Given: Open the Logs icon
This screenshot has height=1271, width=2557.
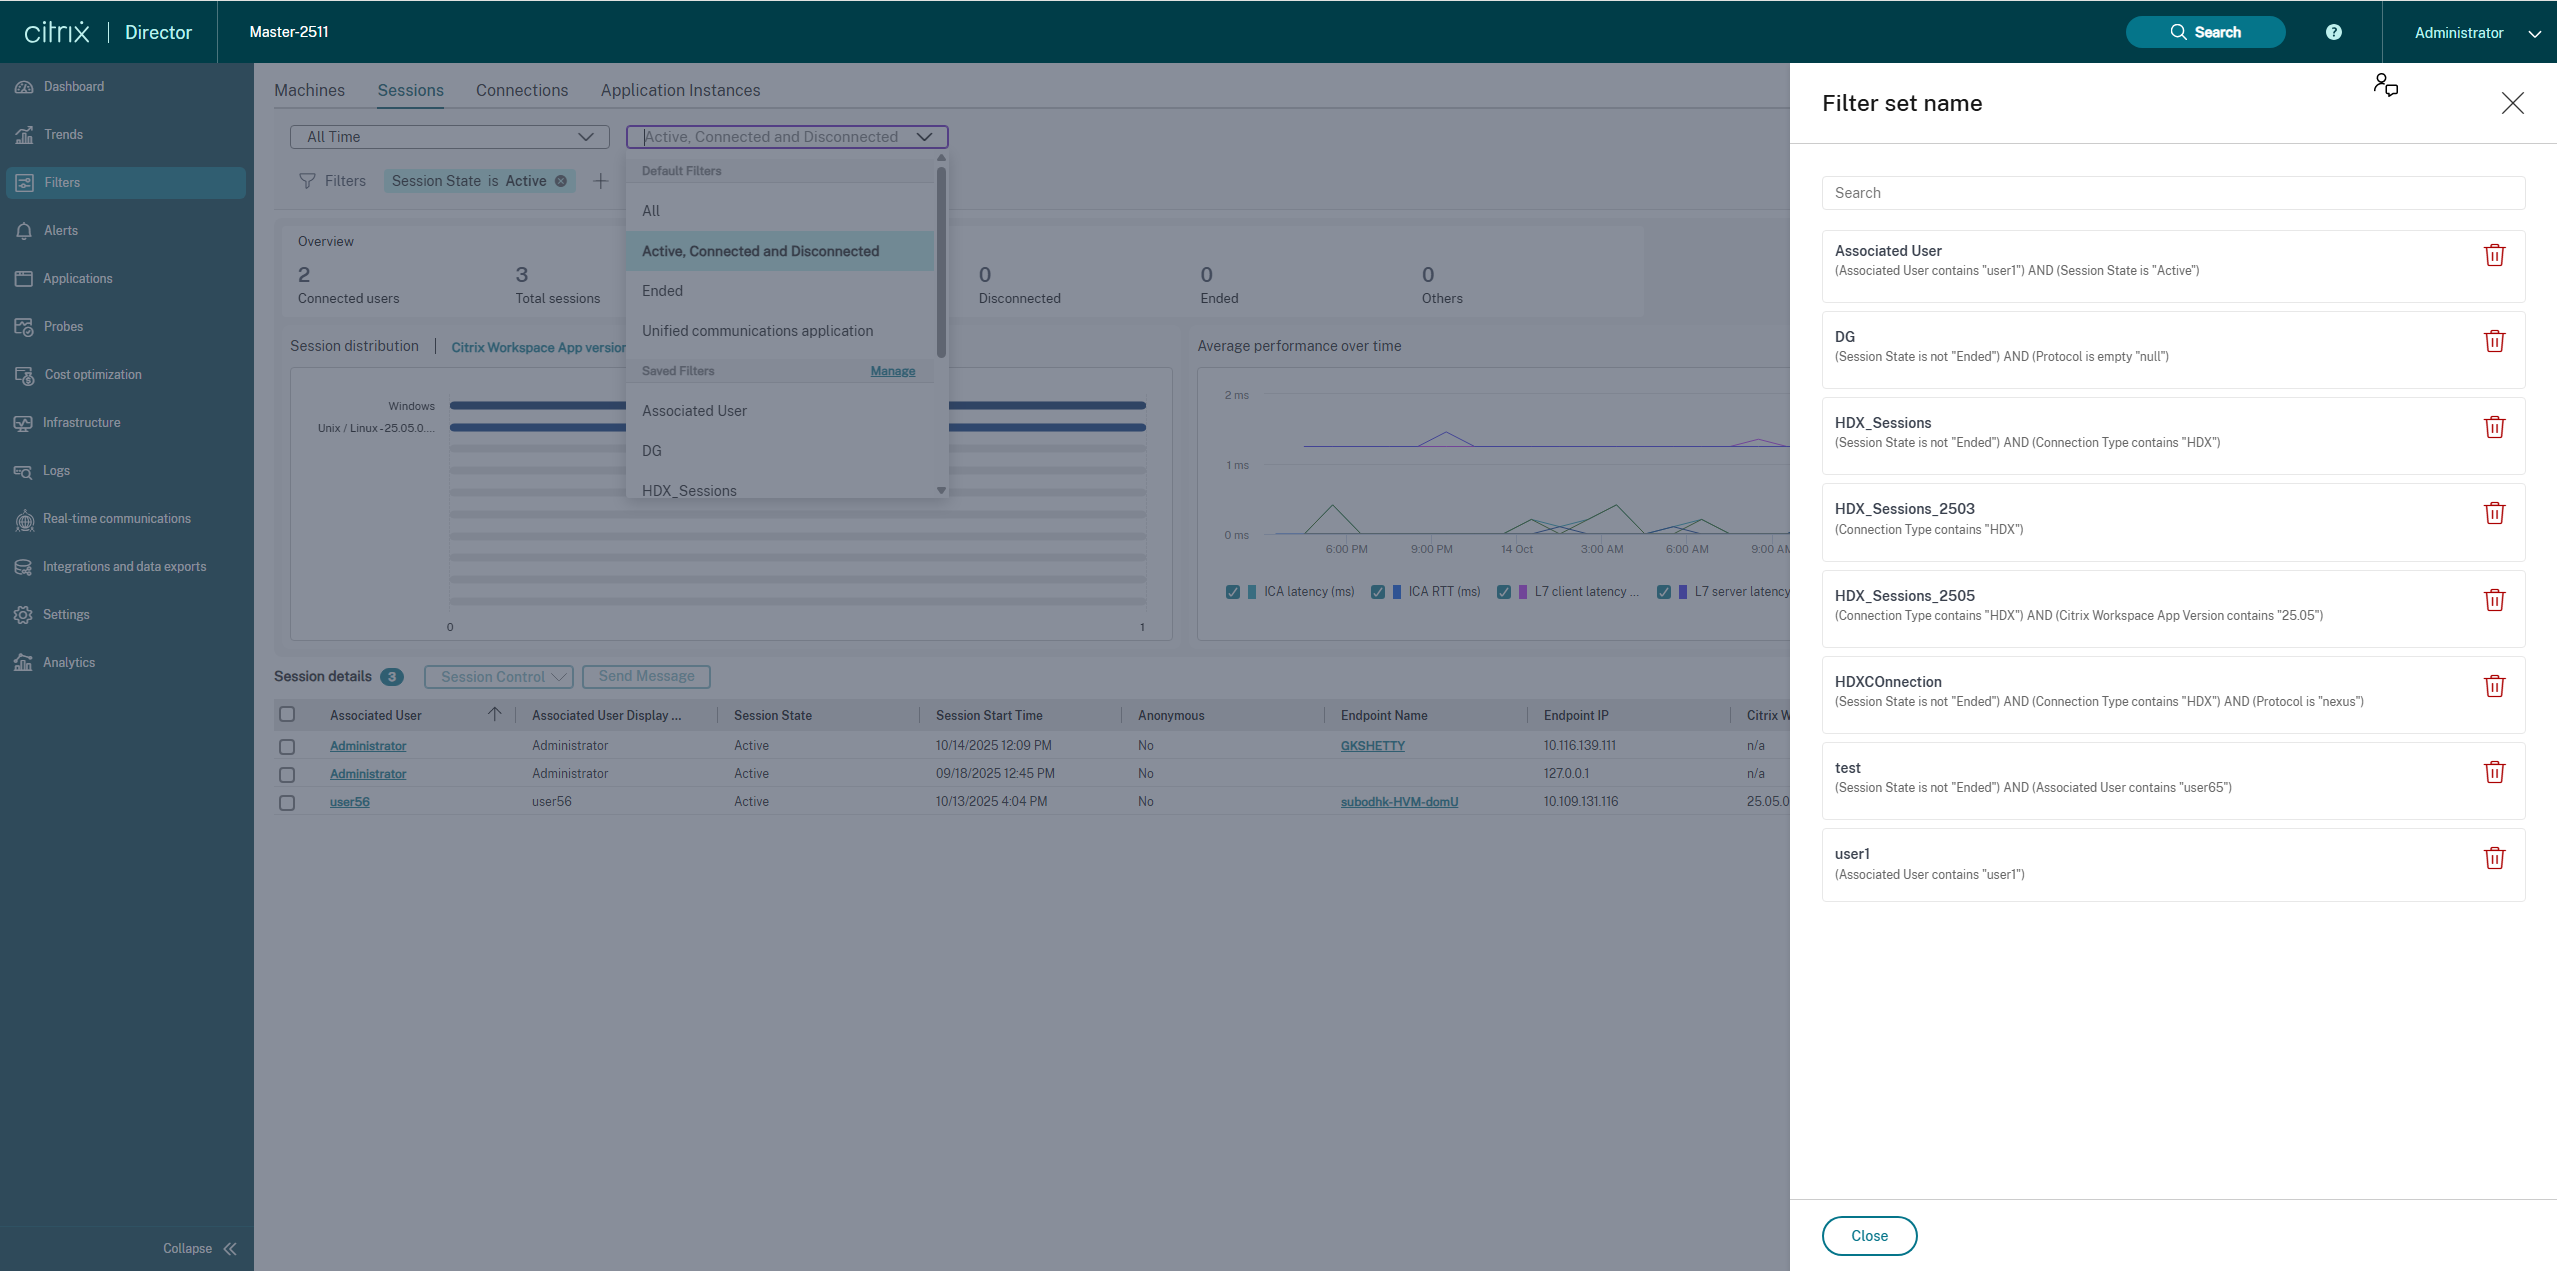Looking at the screenshot, I should coord(24,471).
